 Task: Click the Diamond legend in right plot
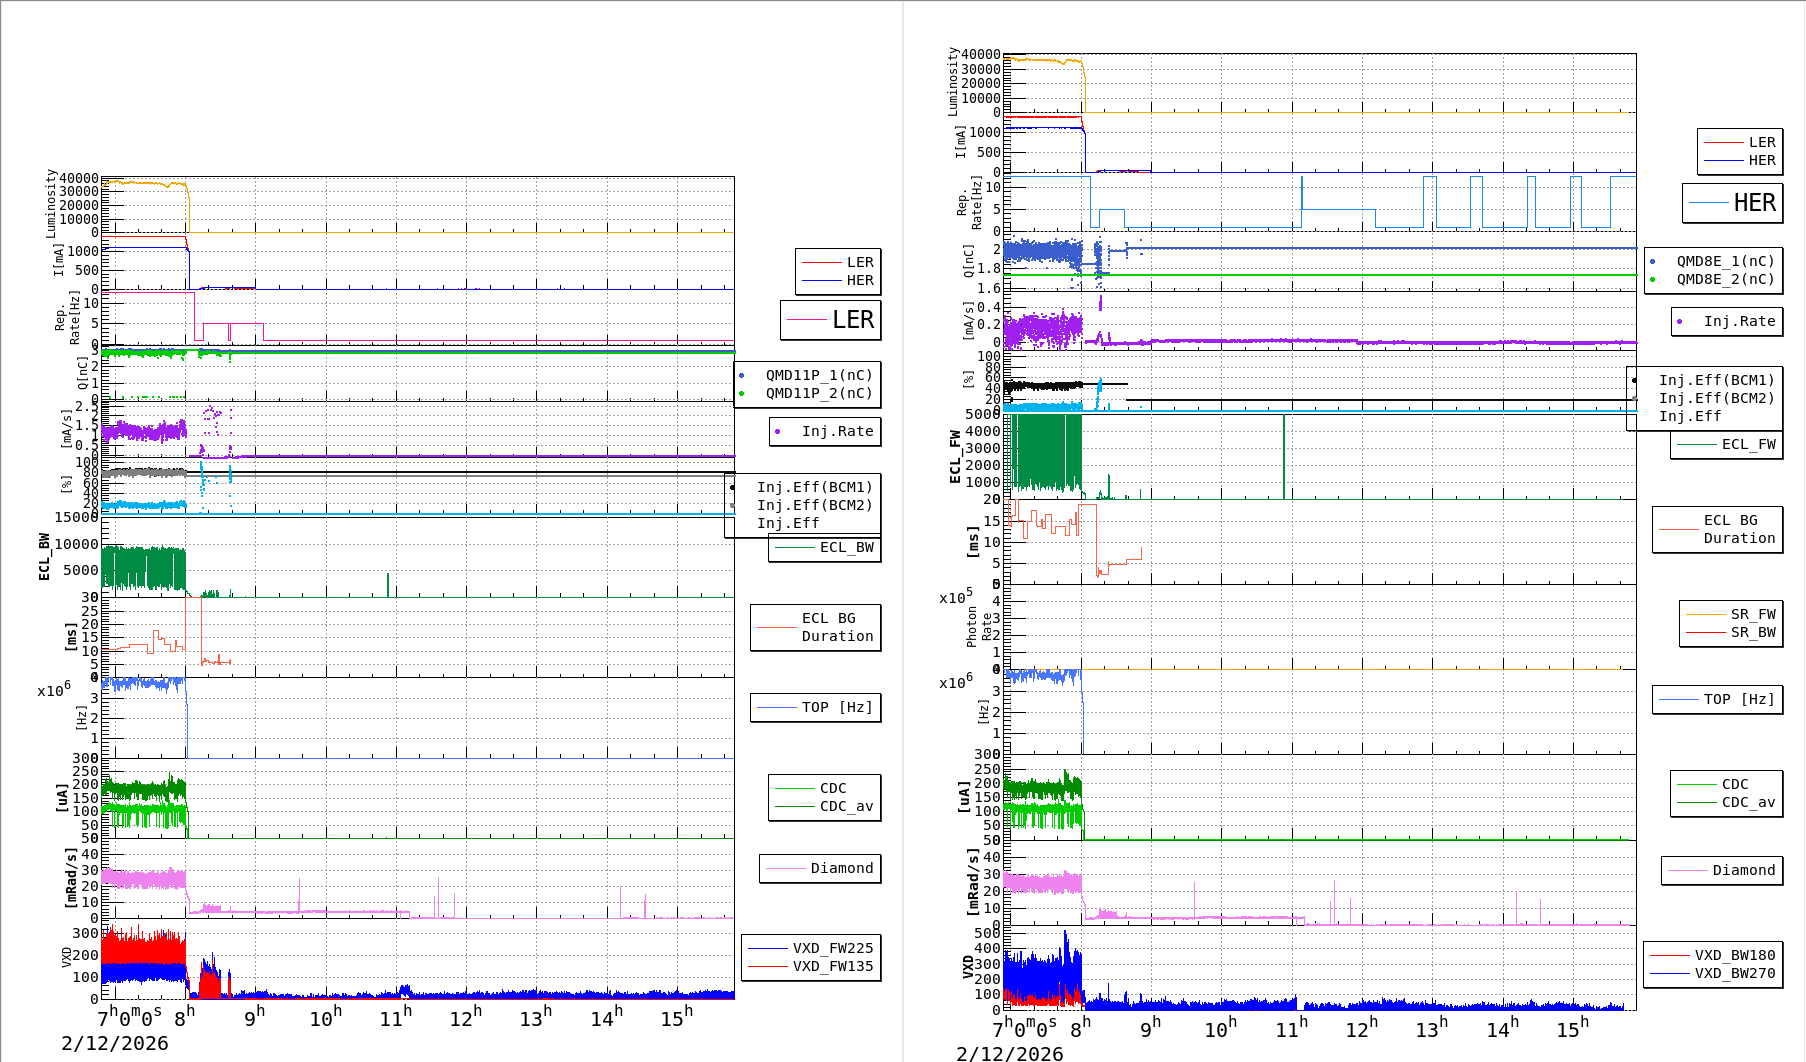1743,870
